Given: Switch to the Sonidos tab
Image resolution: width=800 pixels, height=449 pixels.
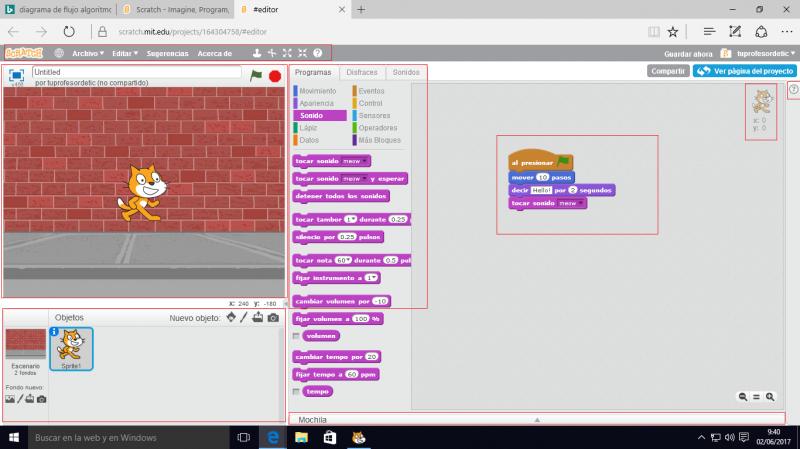Looking at the screenshot, I should (406, 72).
